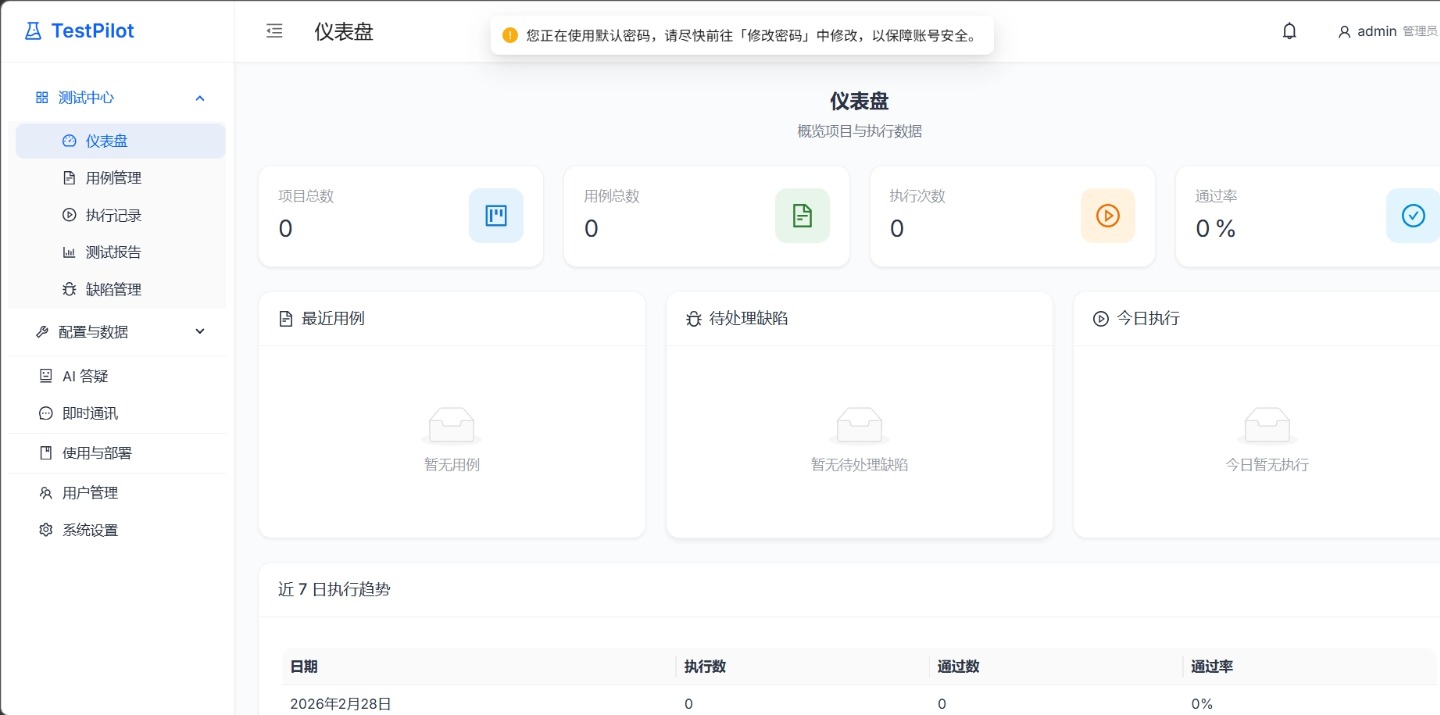Screen dimensions: 1440x715
Task: Open the AI 答疑 page
Action: [x=117, y=376]
